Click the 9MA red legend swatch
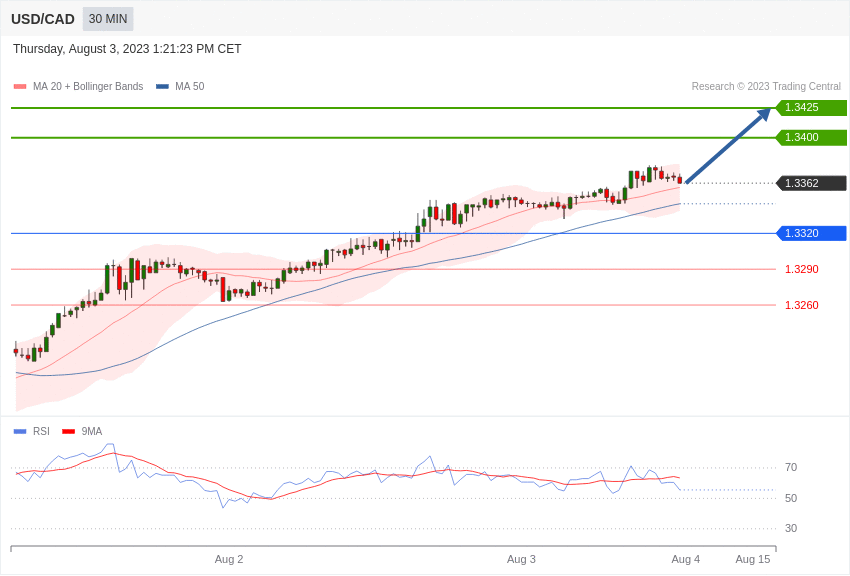This screenshot has width=850, height=576. pyautogui.click(x=69, y=431)
